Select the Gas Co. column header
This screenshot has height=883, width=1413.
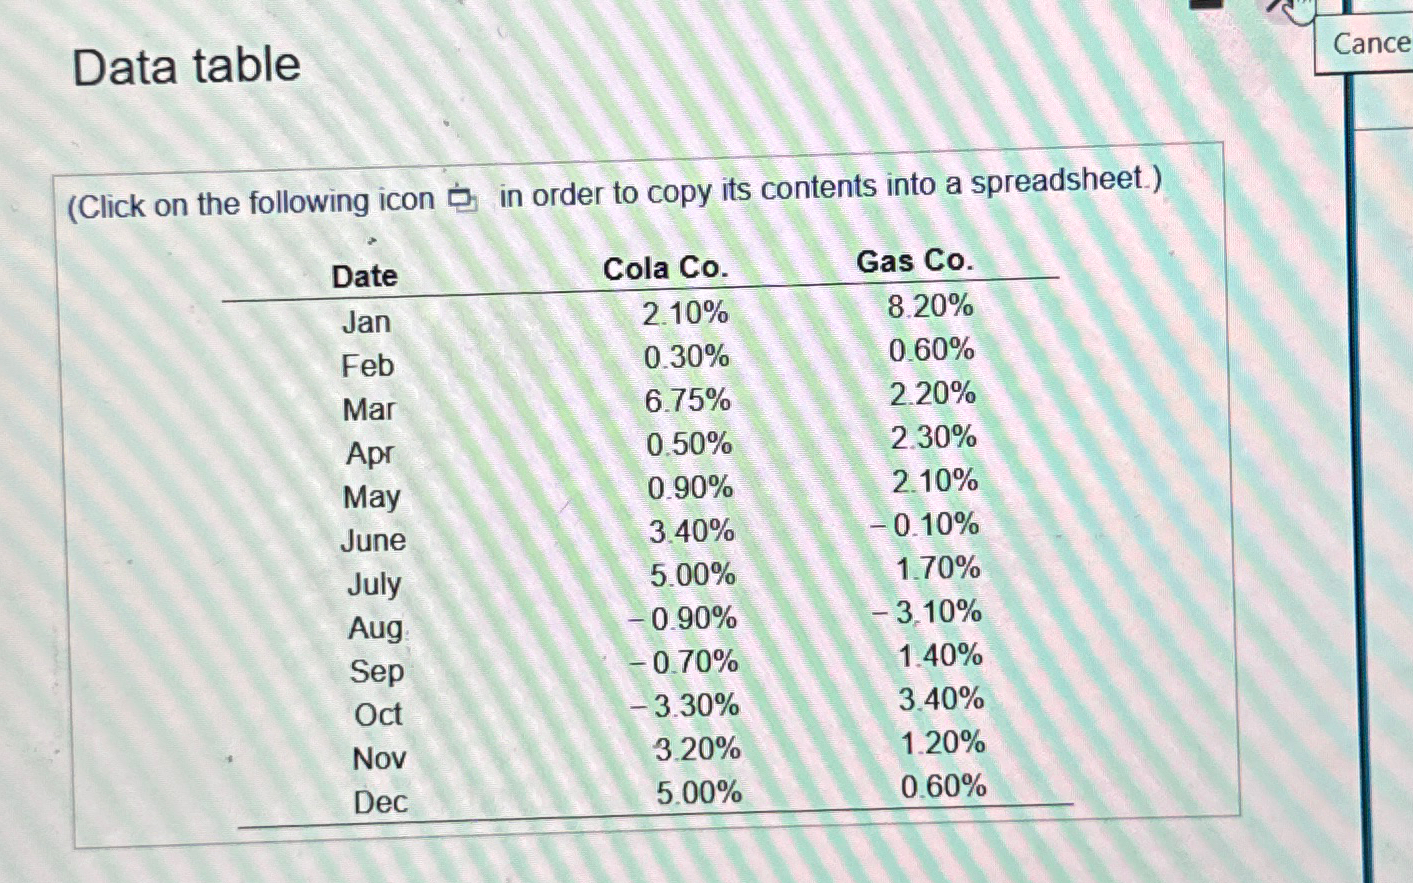(x=915, y=261)
